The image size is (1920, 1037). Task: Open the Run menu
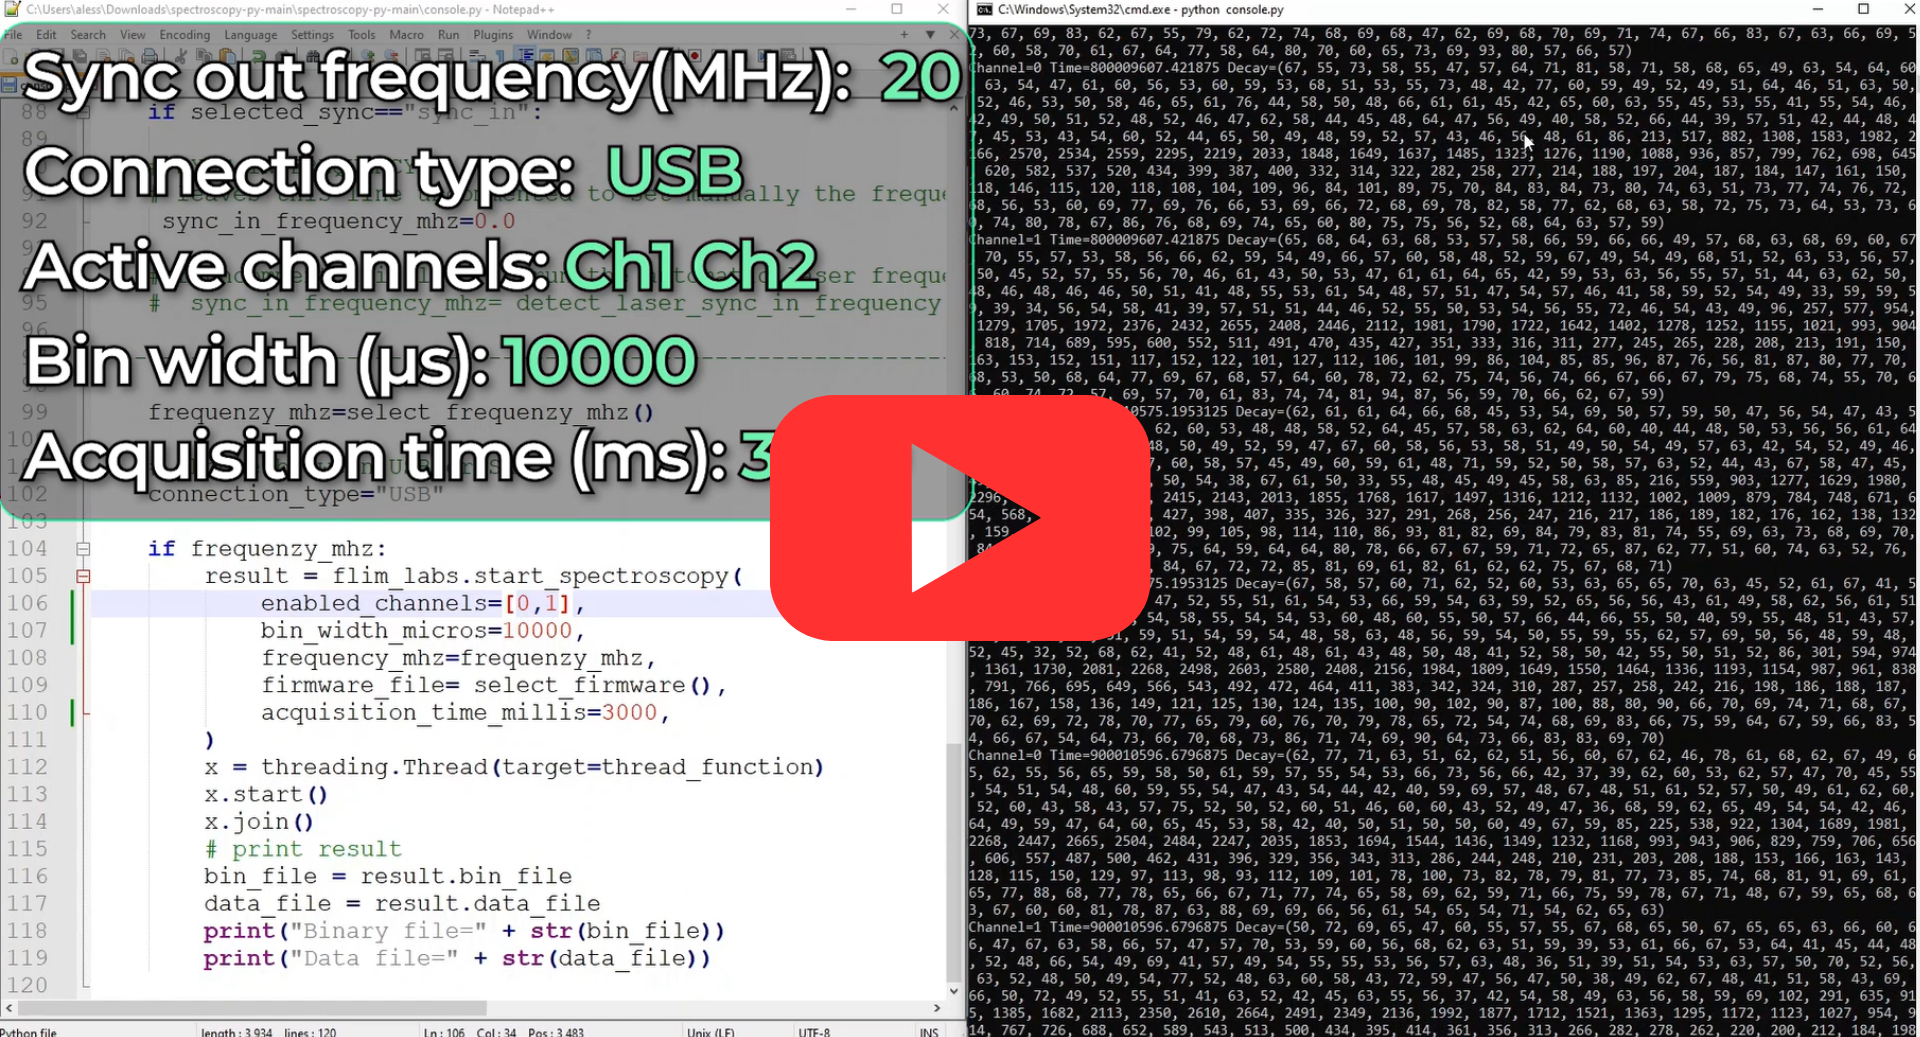click(x=449, y=34)
